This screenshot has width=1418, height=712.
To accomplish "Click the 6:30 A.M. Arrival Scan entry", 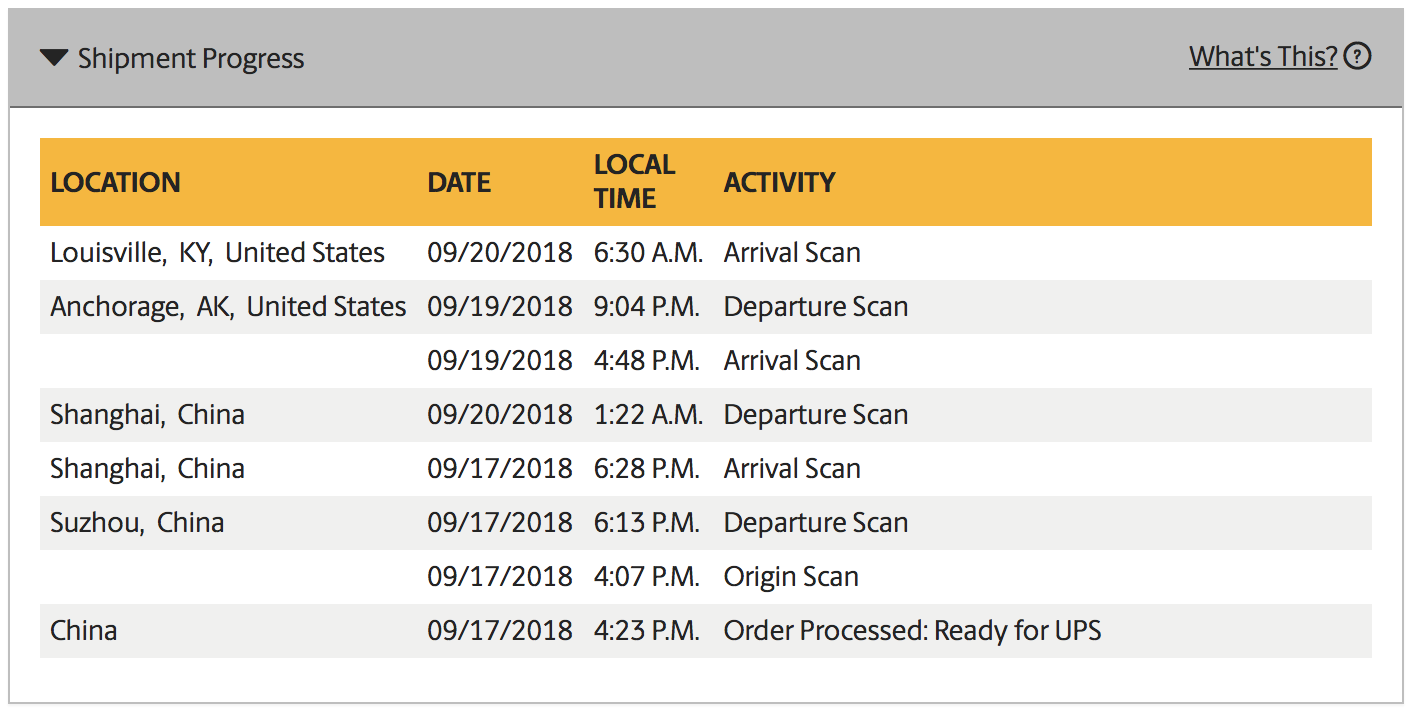I will pos(792,253).
